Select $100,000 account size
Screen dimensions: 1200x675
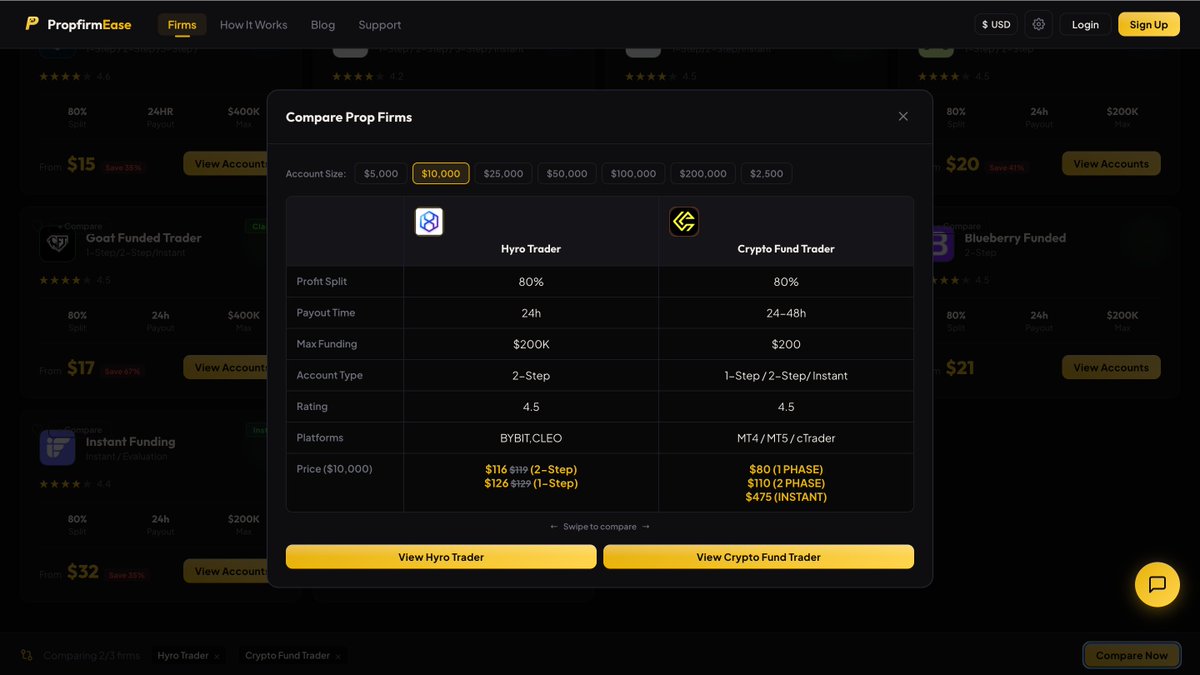(634, 173)
